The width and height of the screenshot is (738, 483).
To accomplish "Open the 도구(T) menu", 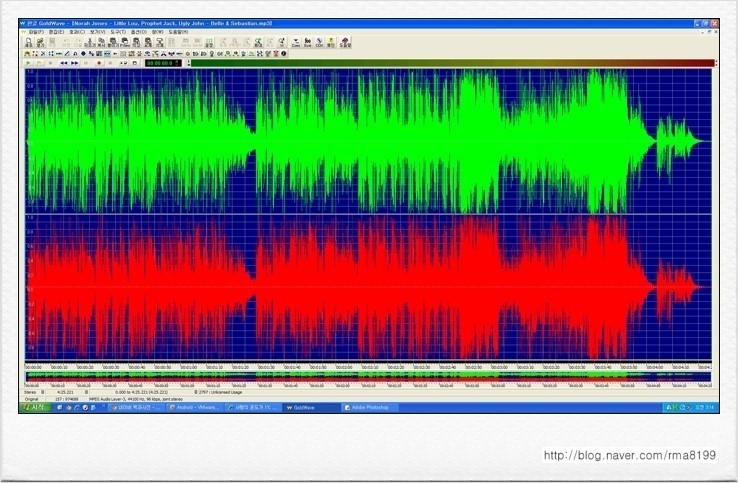I will [x=118, y=32].
